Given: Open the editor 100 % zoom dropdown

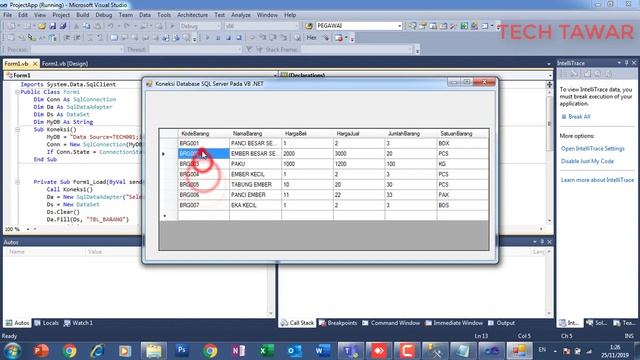Looking at the screenshot, I should click(x=28, y=229).
